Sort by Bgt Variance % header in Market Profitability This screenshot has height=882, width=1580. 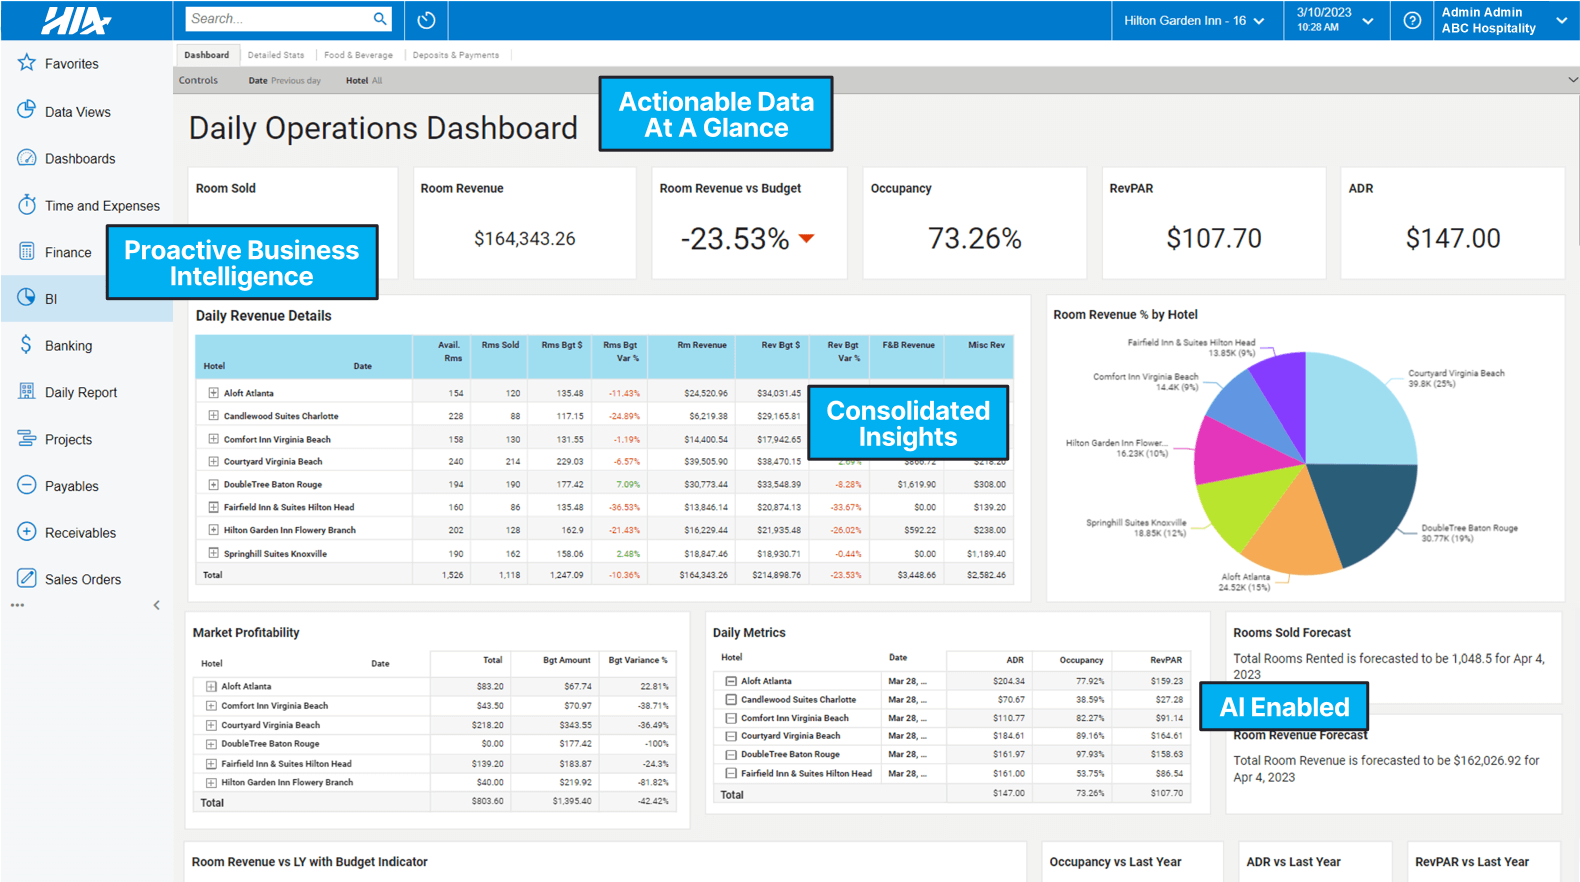point(638,660)
